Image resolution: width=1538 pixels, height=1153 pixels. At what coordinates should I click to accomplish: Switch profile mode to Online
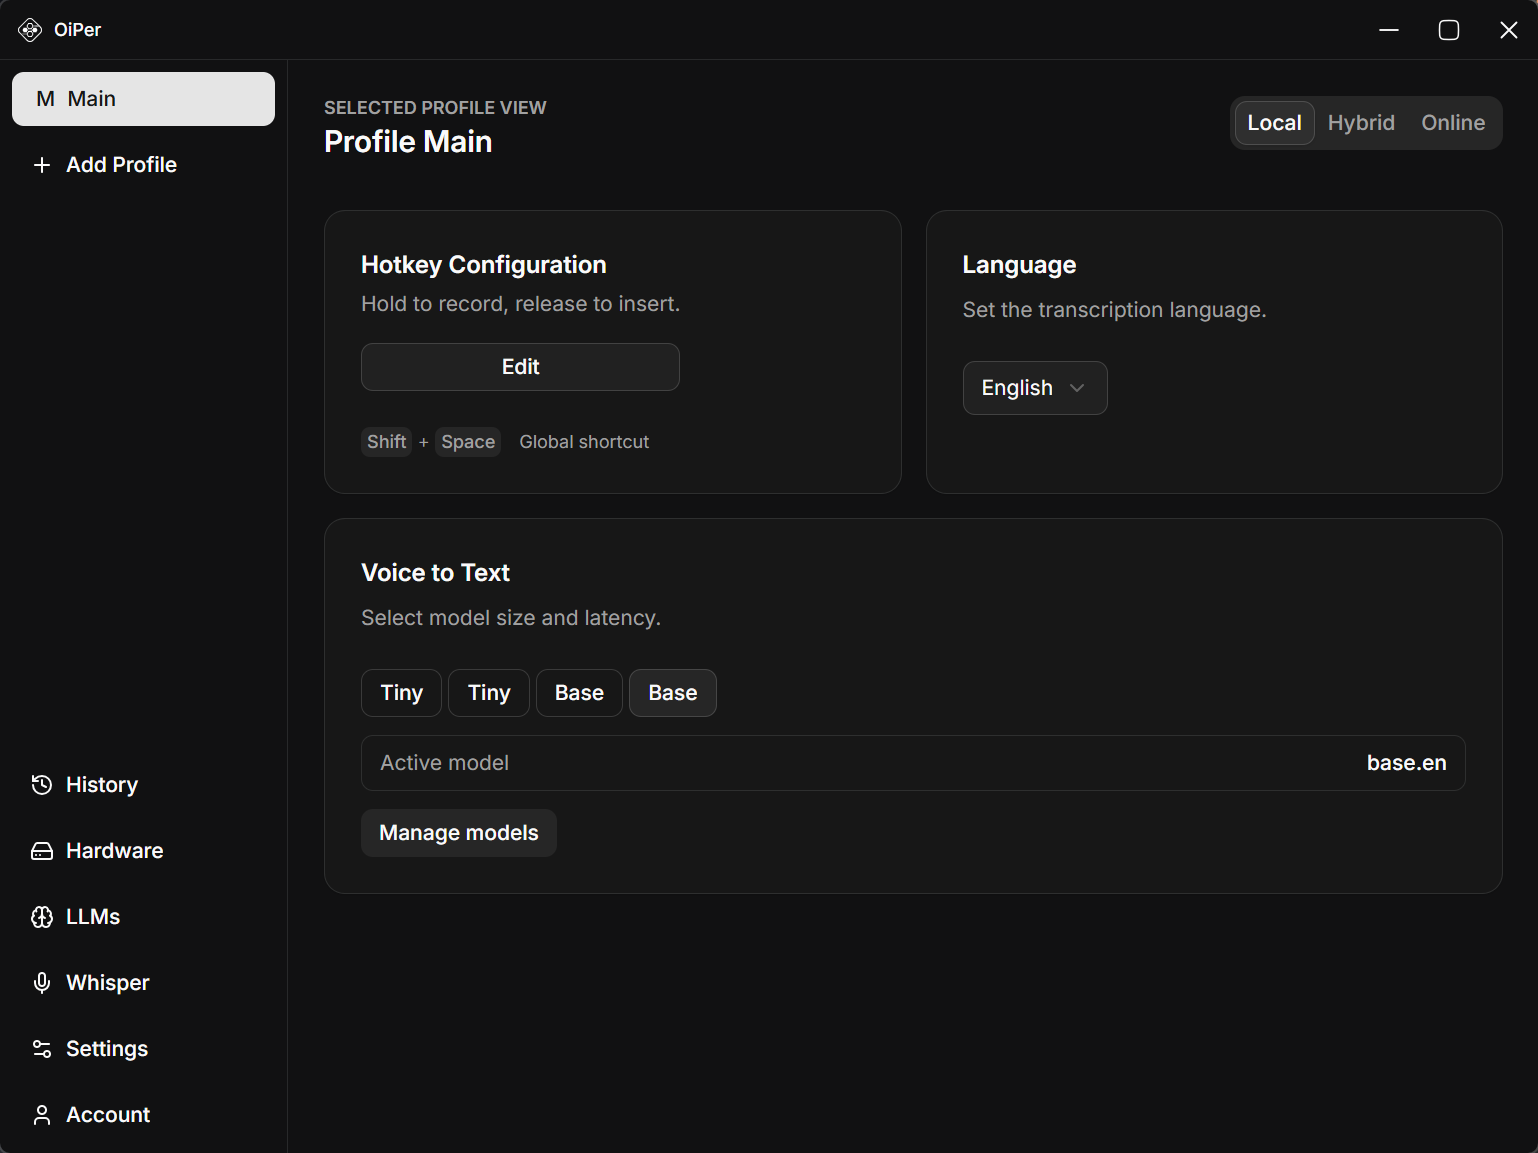click(x=1452, y=123)
